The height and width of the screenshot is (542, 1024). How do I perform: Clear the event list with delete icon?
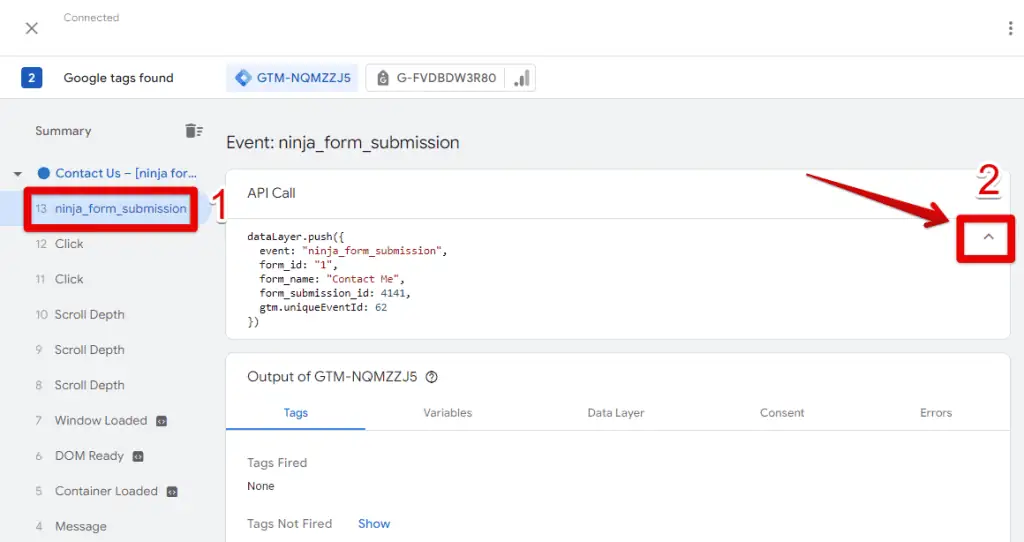click(x=193, y=131)
